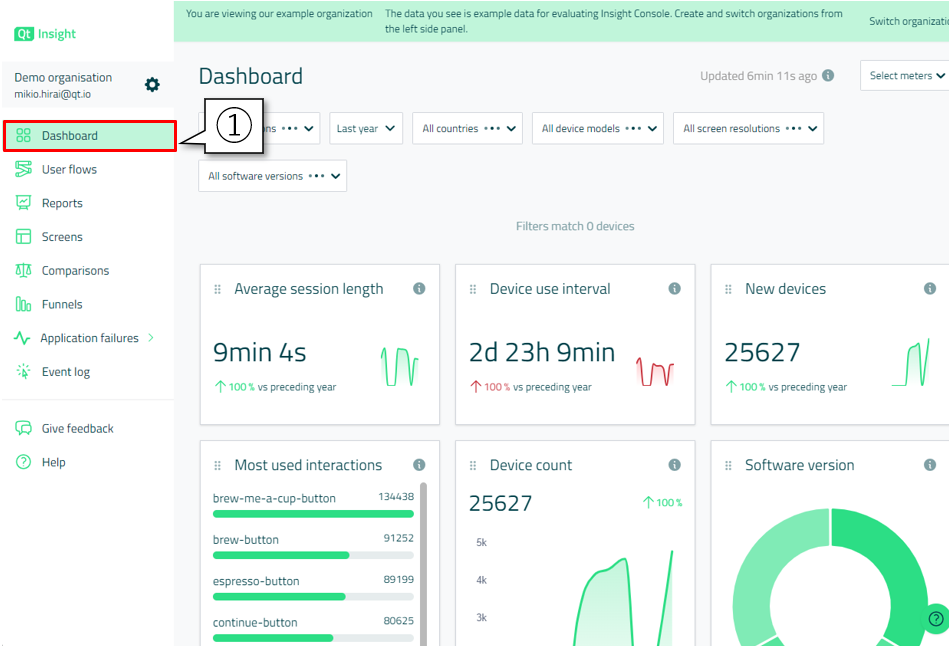This screenshot has width=949, height=646.
Task: Open the Select meters dropdown
Action: 905,76
